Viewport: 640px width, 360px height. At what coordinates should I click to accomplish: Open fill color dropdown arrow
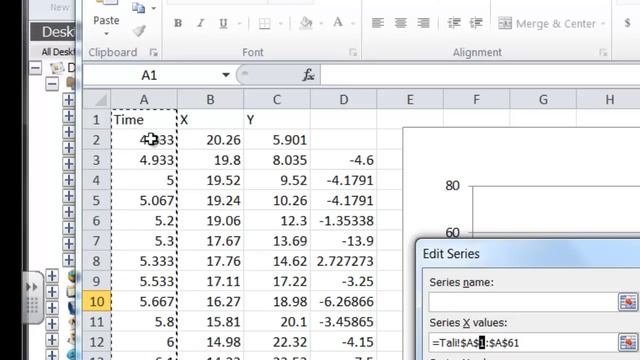(321, 24)
